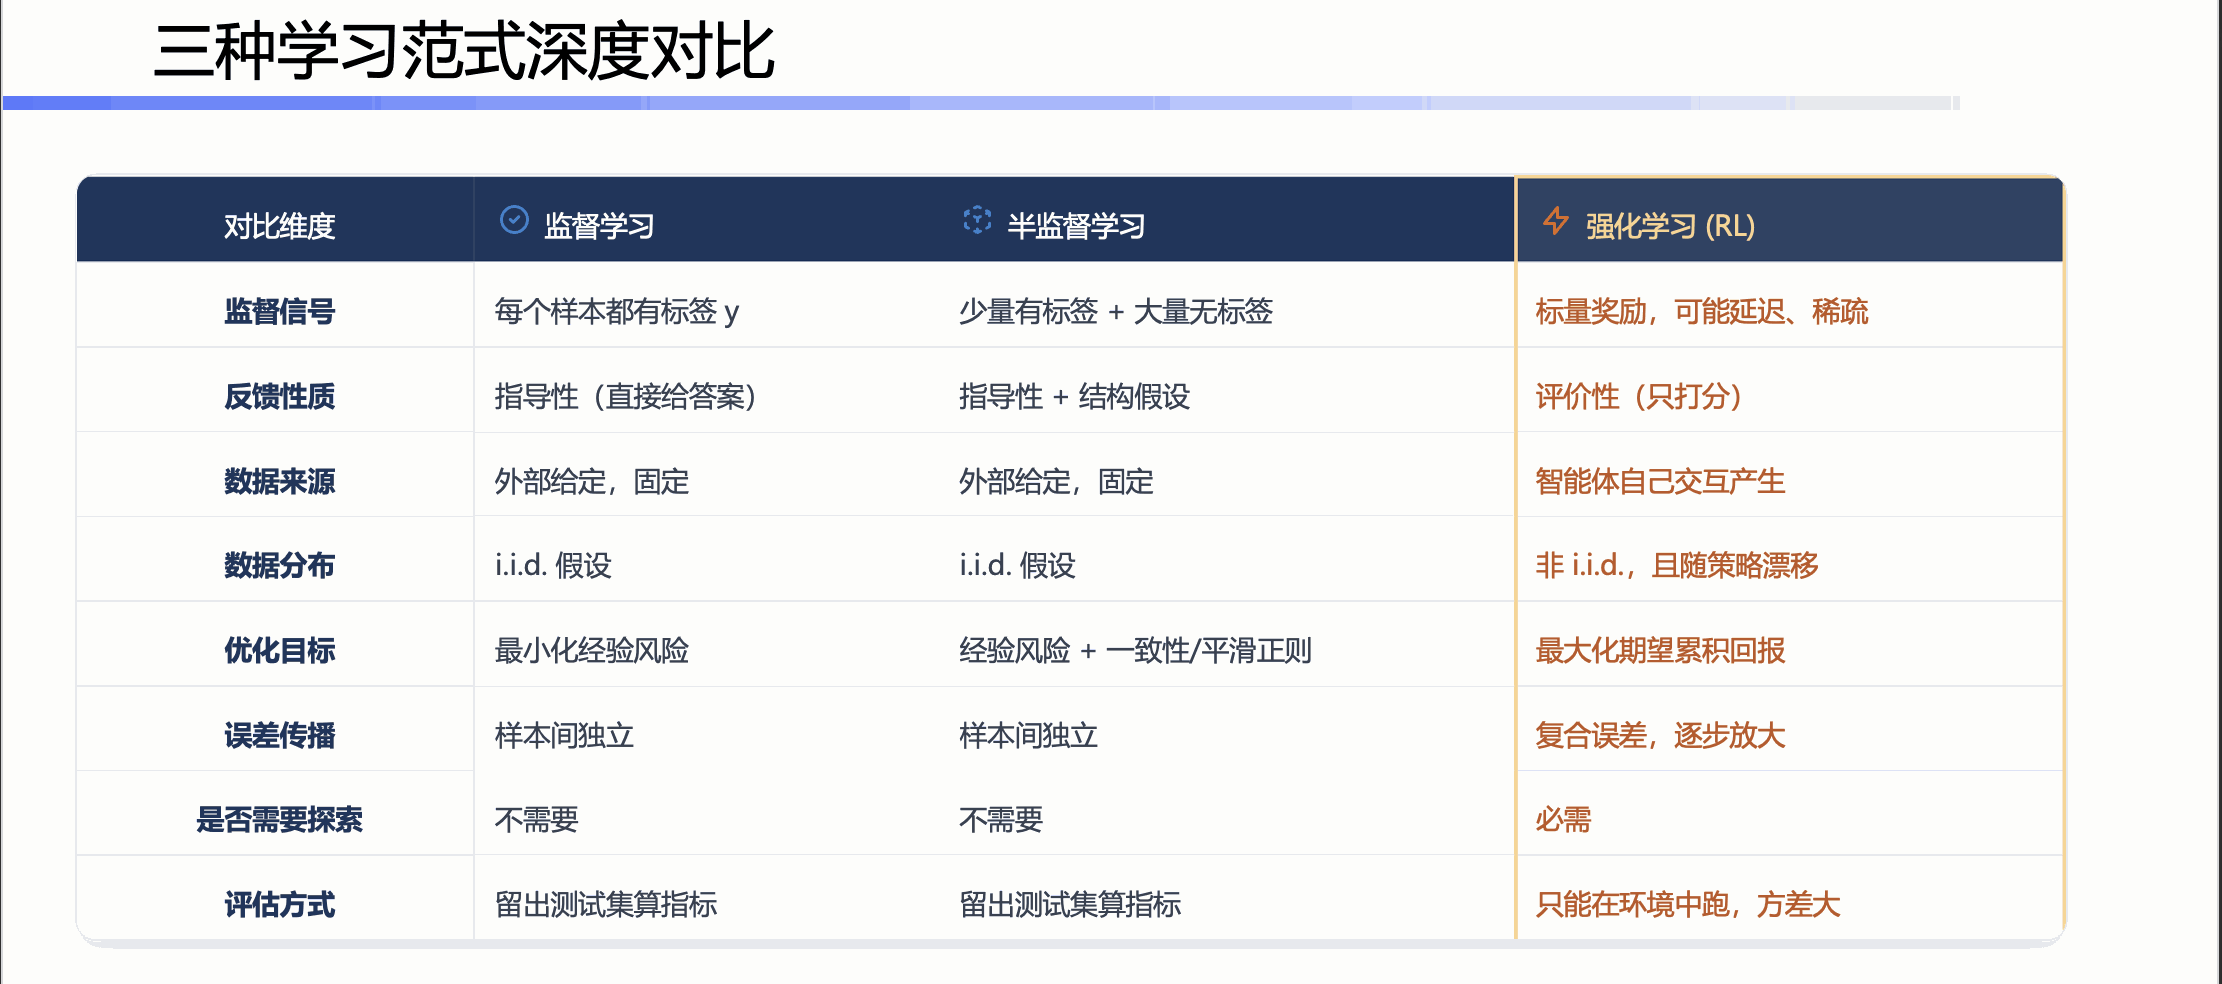Select the slide title 三种学习范式深度对比
2222x984 pixels.
coord(465,51)
